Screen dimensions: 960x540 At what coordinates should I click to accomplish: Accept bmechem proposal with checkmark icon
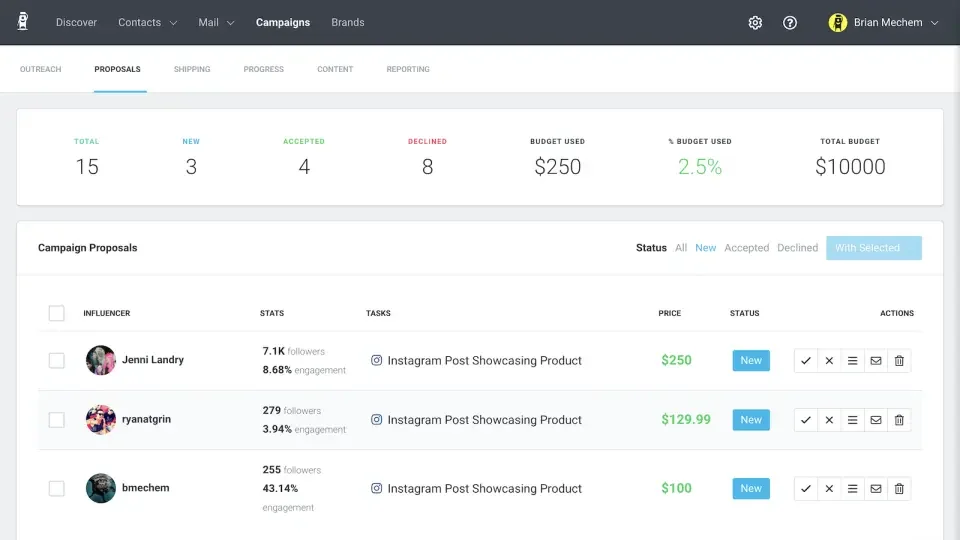point(806,489)
